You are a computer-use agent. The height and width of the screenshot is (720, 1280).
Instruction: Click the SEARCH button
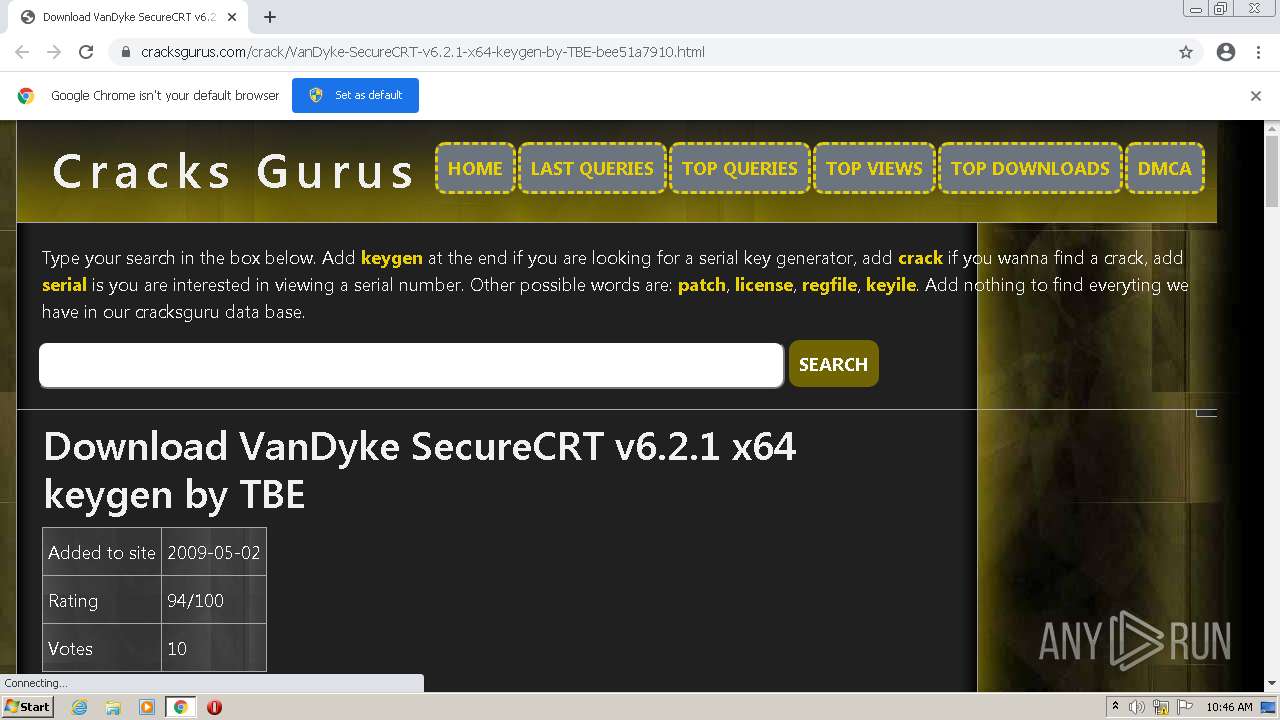[833, 364]
